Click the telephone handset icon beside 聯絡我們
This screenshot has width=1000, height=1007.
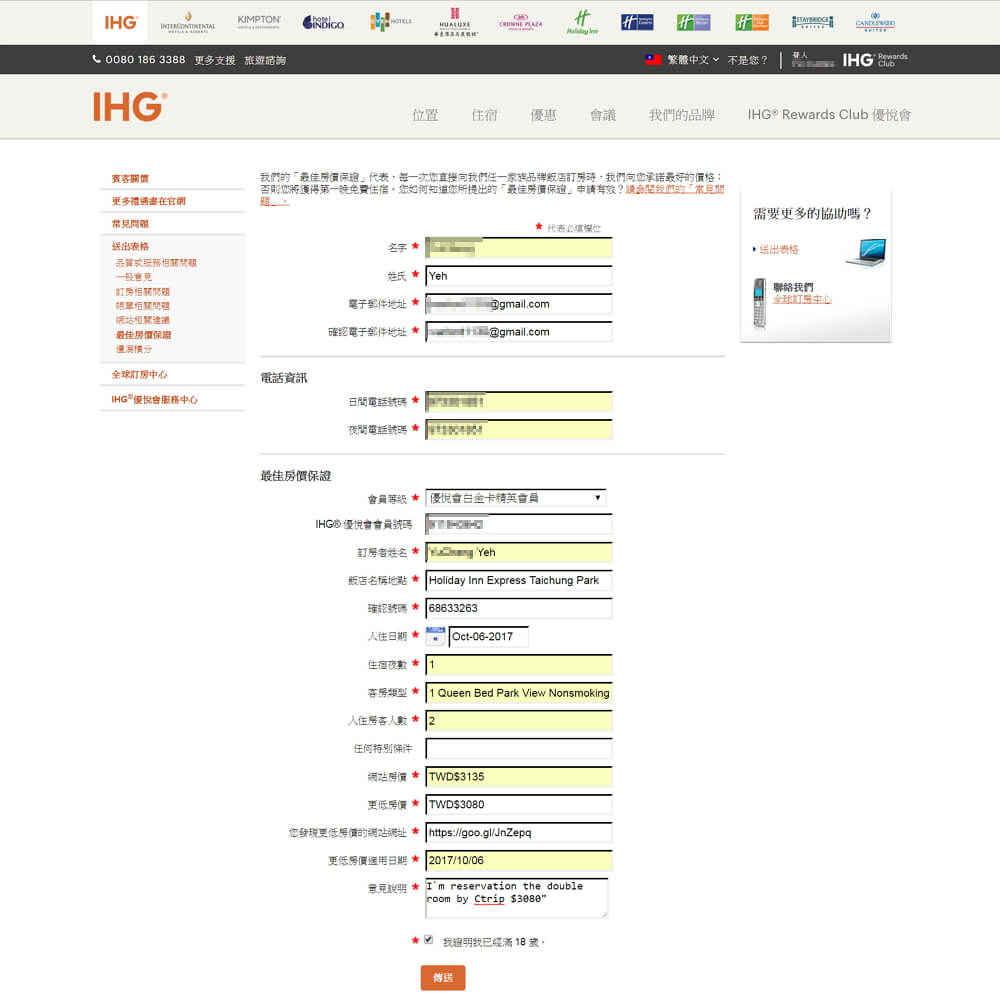(760, 302)
